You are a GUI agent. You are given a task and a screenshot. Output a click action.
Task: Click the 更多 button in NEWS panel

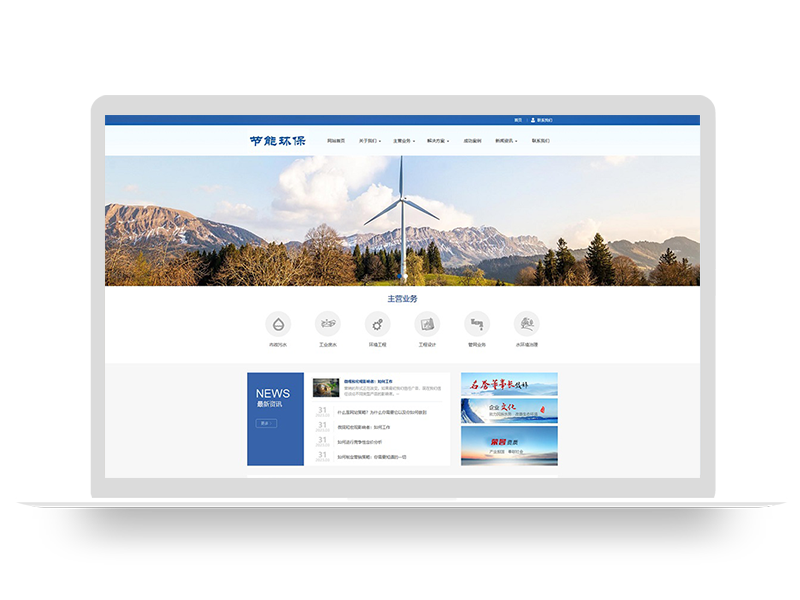(265, 423)
